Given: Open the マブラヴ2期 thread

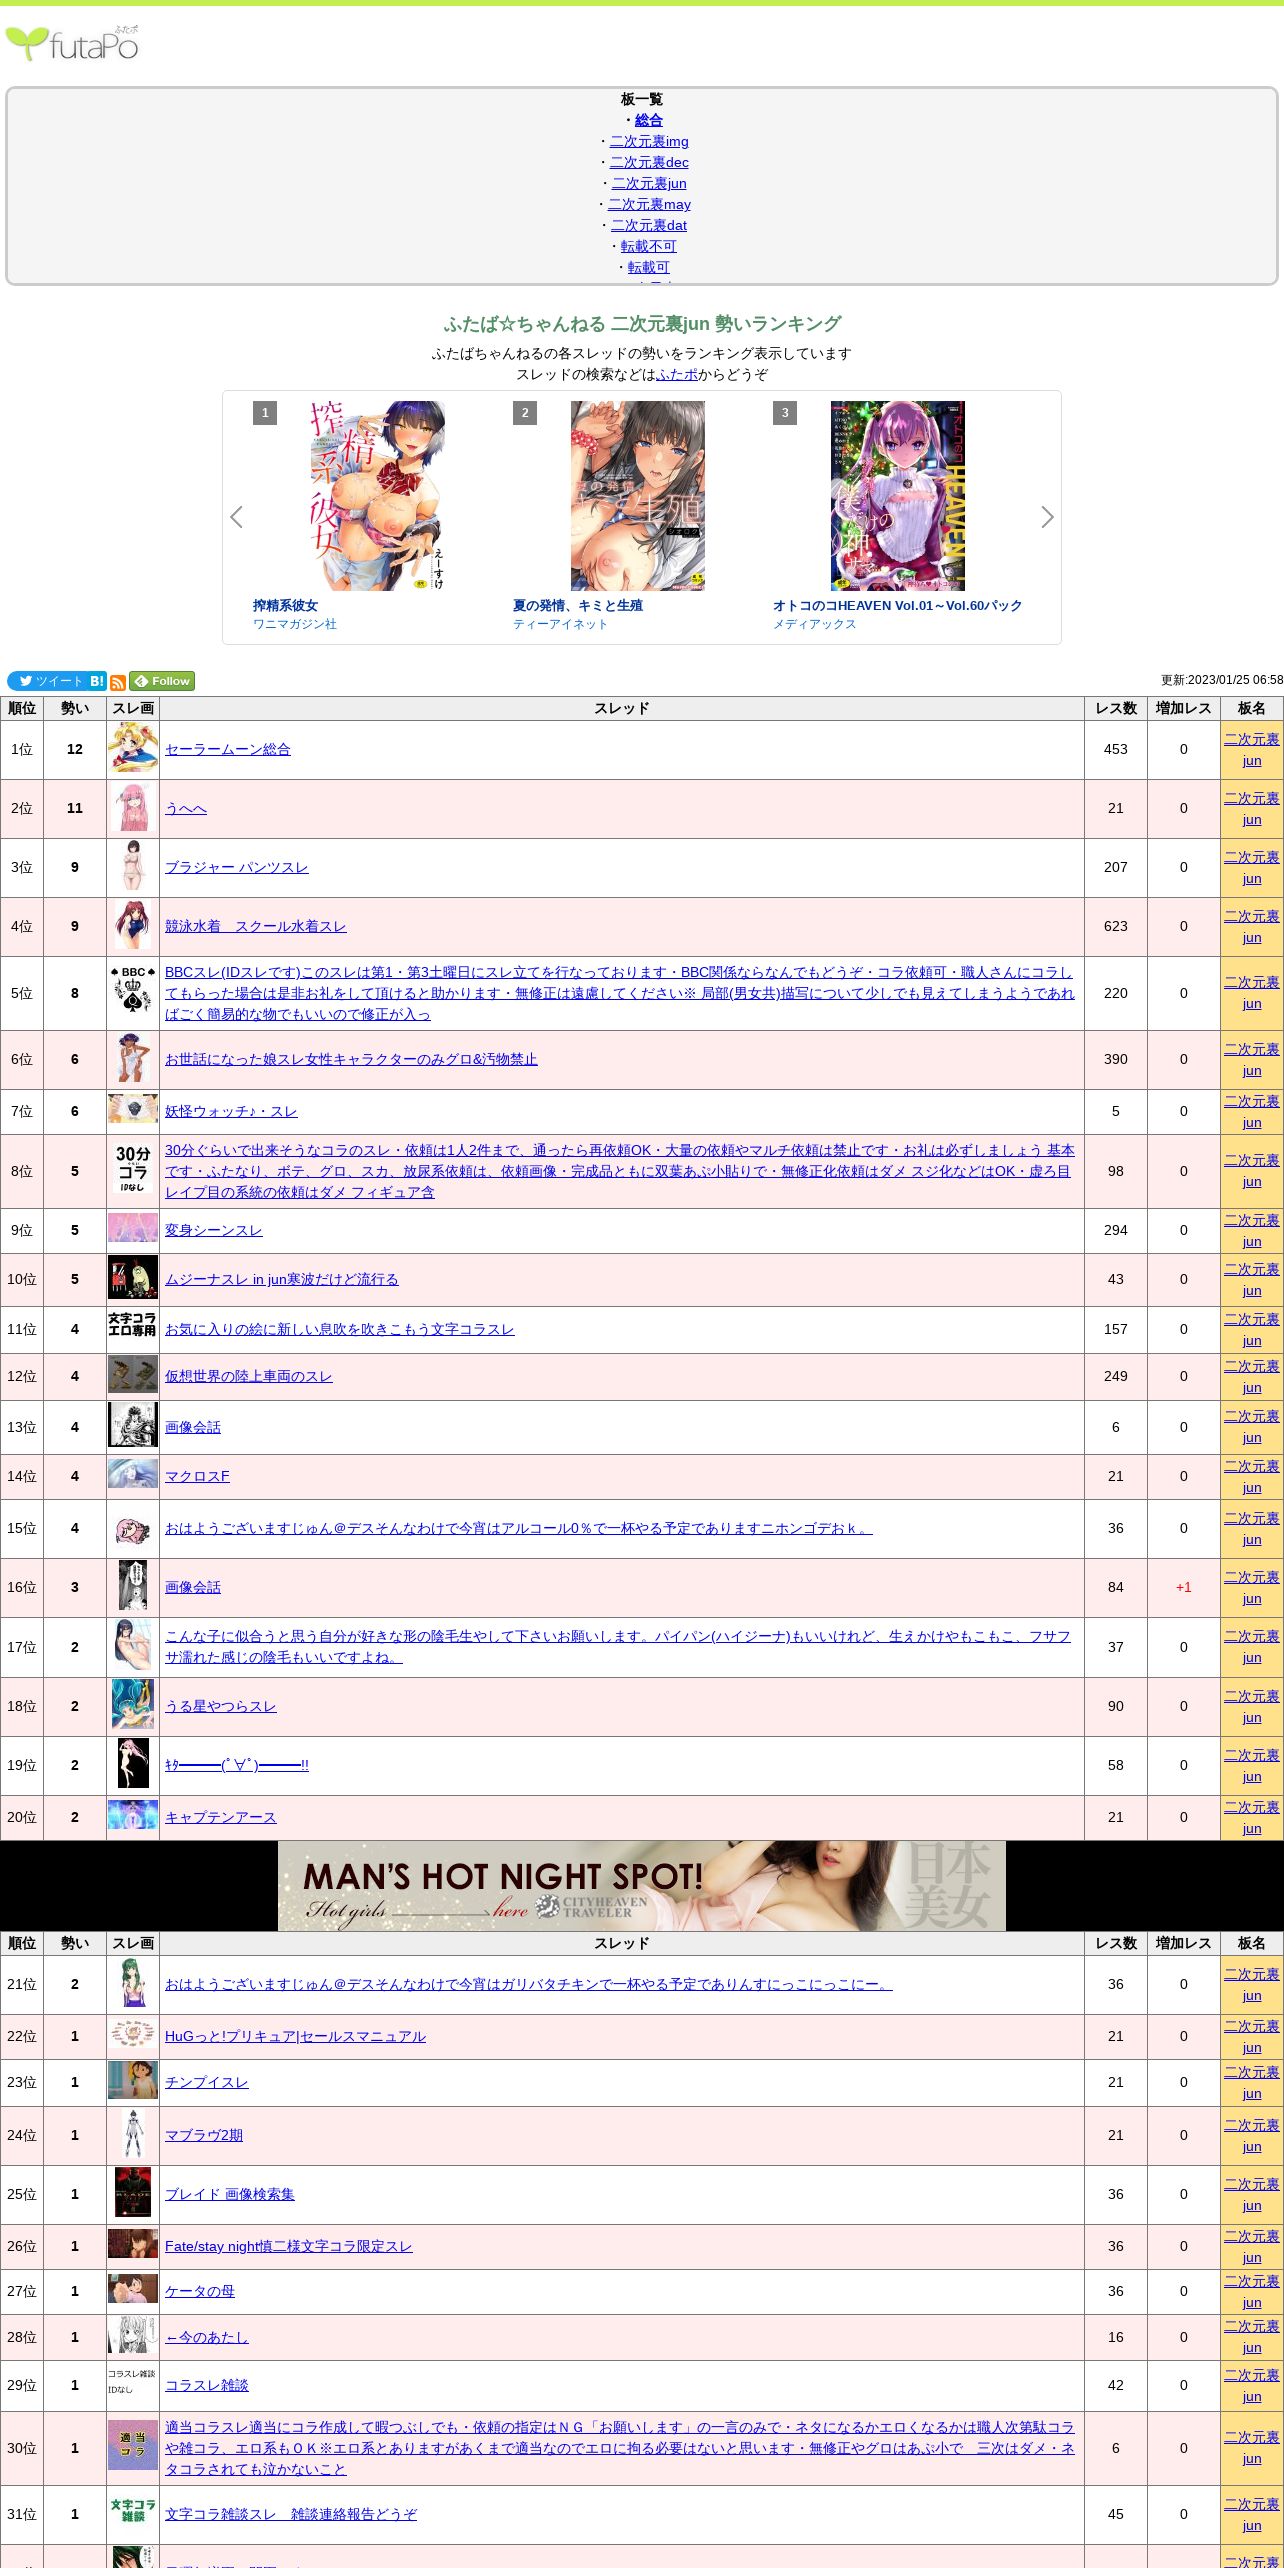Looking at the screenshot, I should click(x=204, y=2135).
